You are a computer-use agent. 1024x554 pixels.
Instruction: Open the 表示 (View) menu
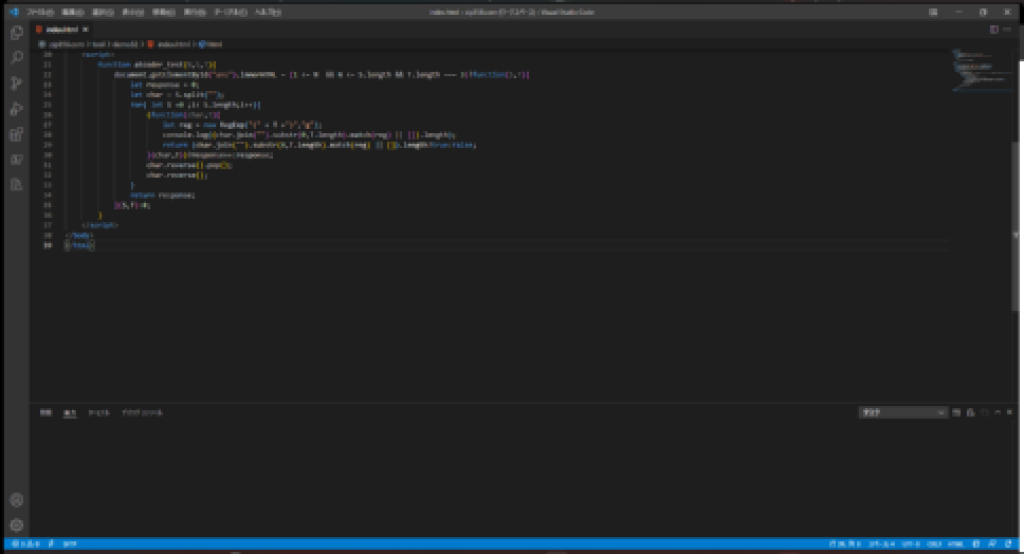pyautogui.click(x=133, y=12)
